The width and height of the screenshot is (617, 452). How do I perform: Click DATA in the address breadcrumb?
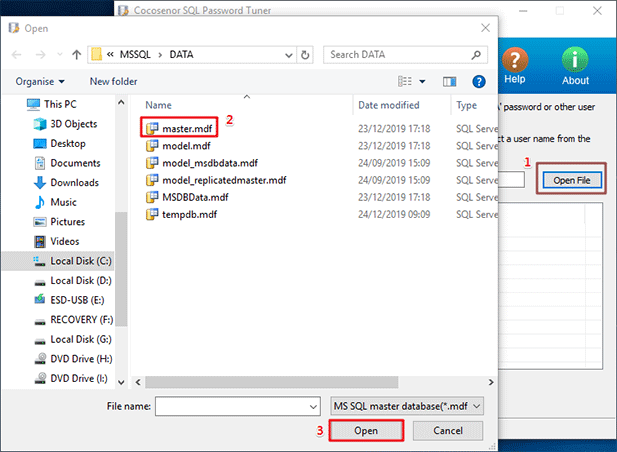point(181,55)
